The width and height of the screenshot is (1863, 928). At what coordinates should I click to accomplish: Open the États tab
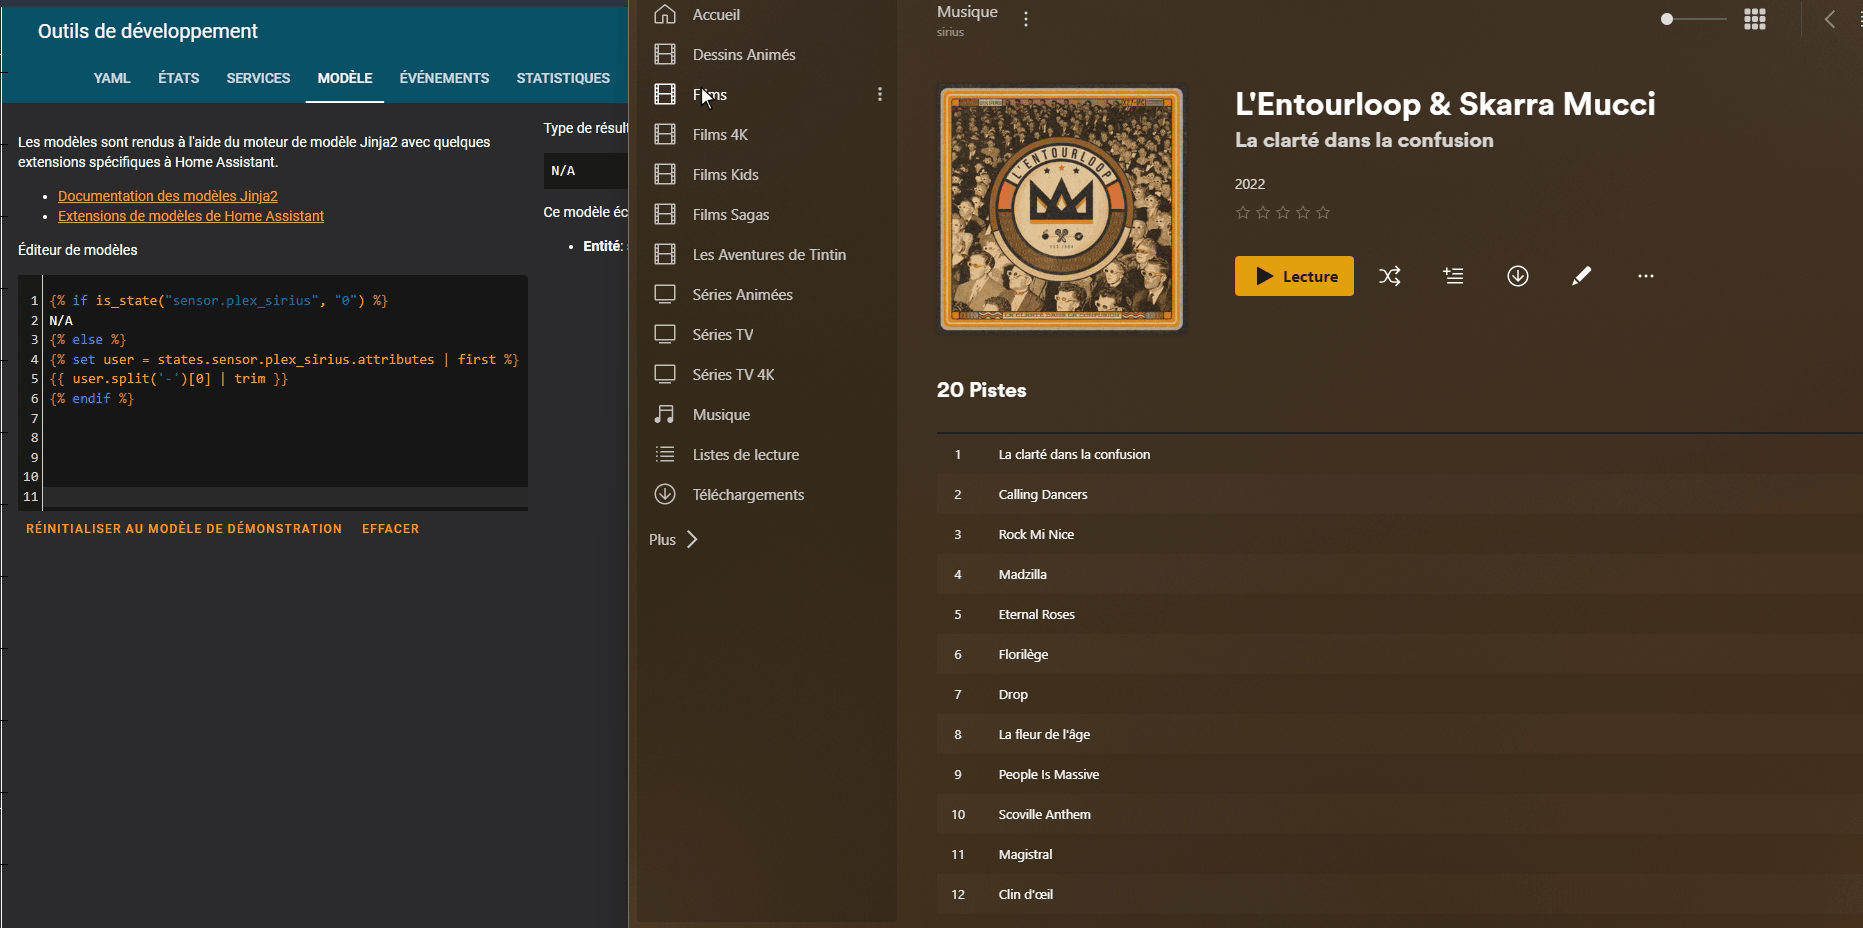179,78
